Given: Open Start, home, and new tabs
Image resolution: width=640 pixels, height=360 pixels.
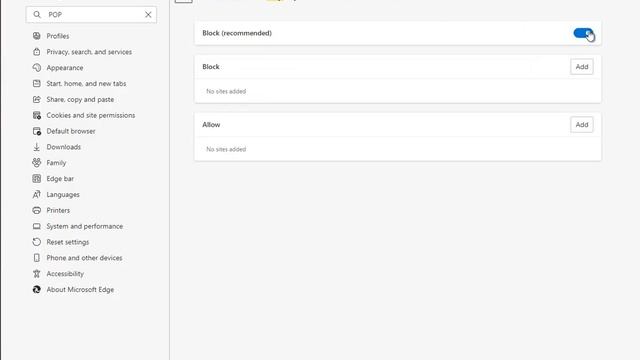Looking at the screenshot, I should pos(86,84).
